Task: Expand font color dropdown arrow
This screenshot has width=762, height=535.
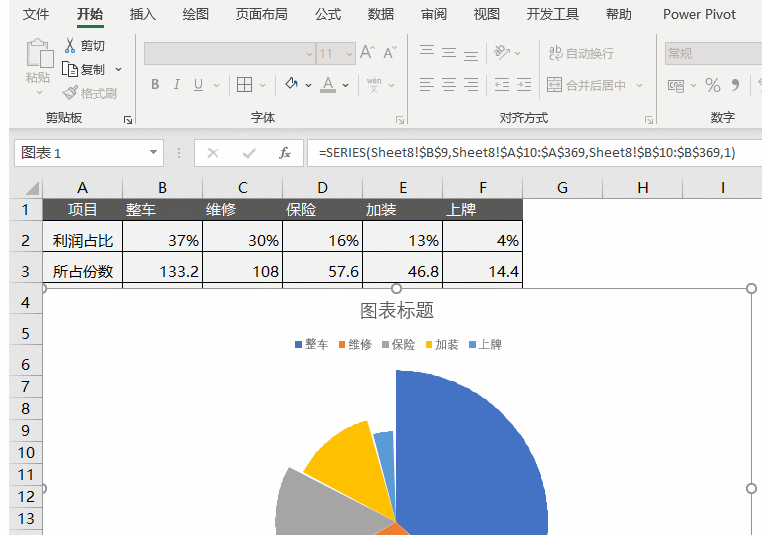Action: pyautogui.click(x=345, y=86)
